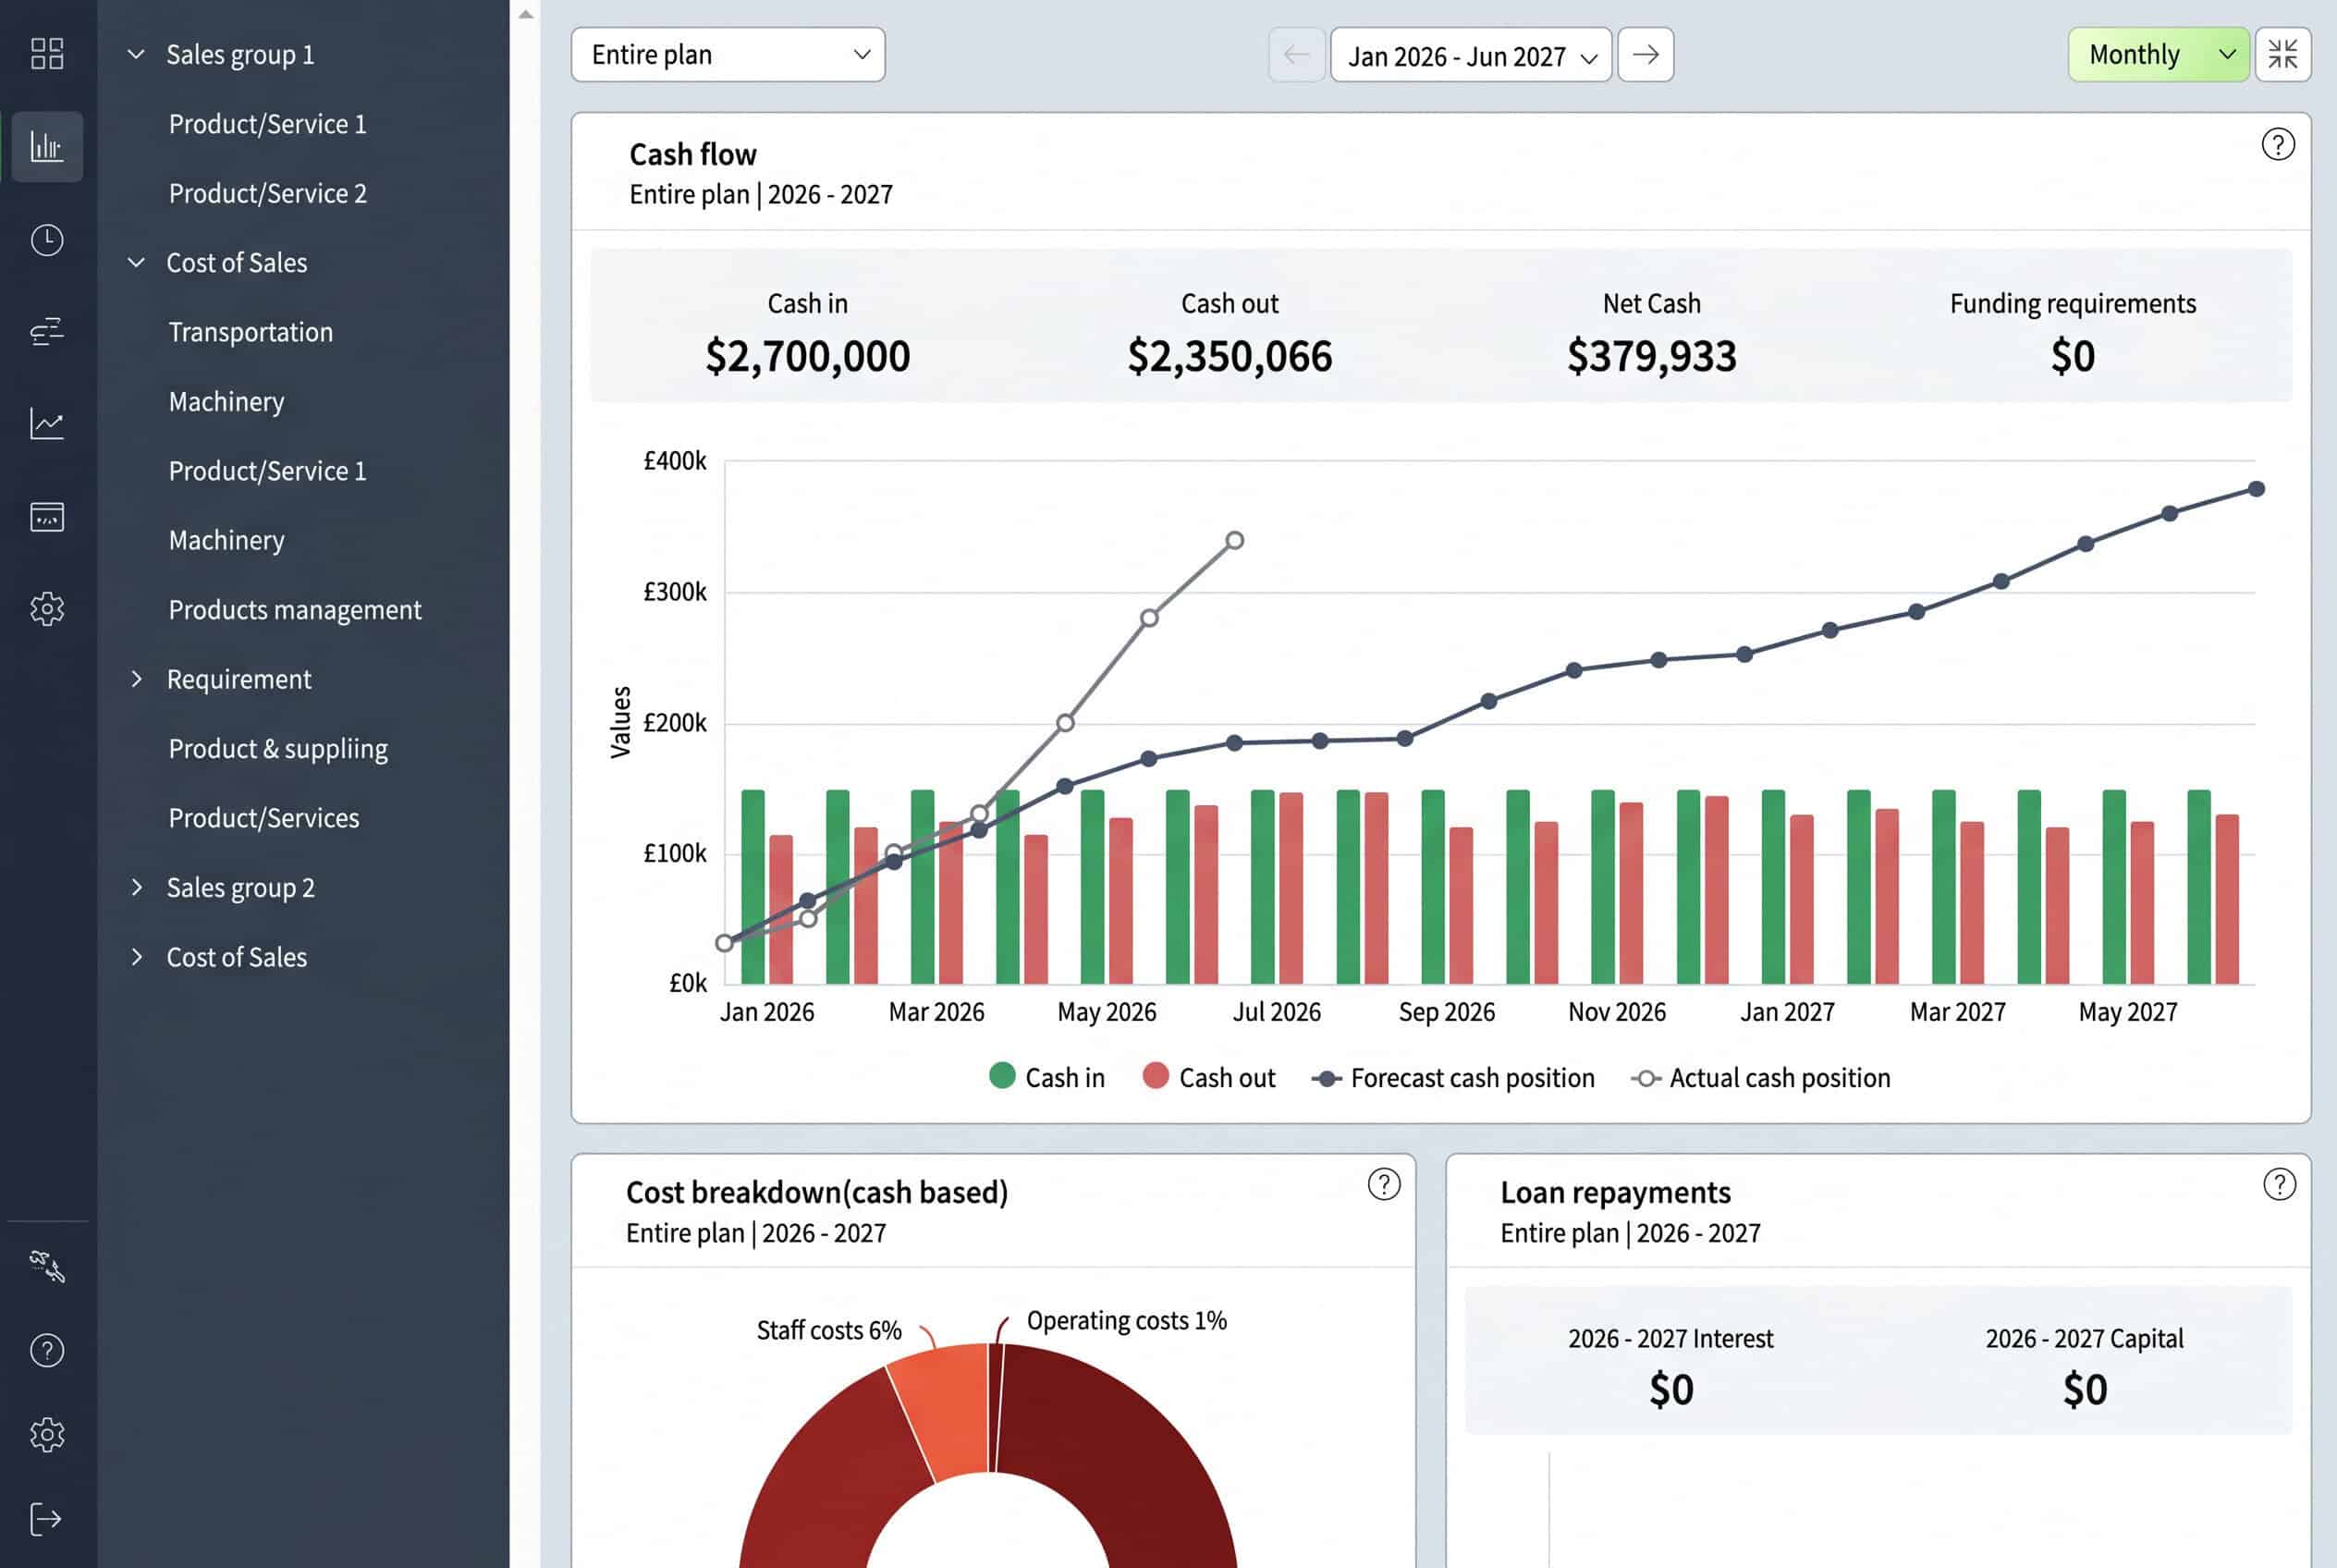The image size is (2337, 1568).
Task: Click the Jun 2027 forecast data point
Action: coord(2256,489)
